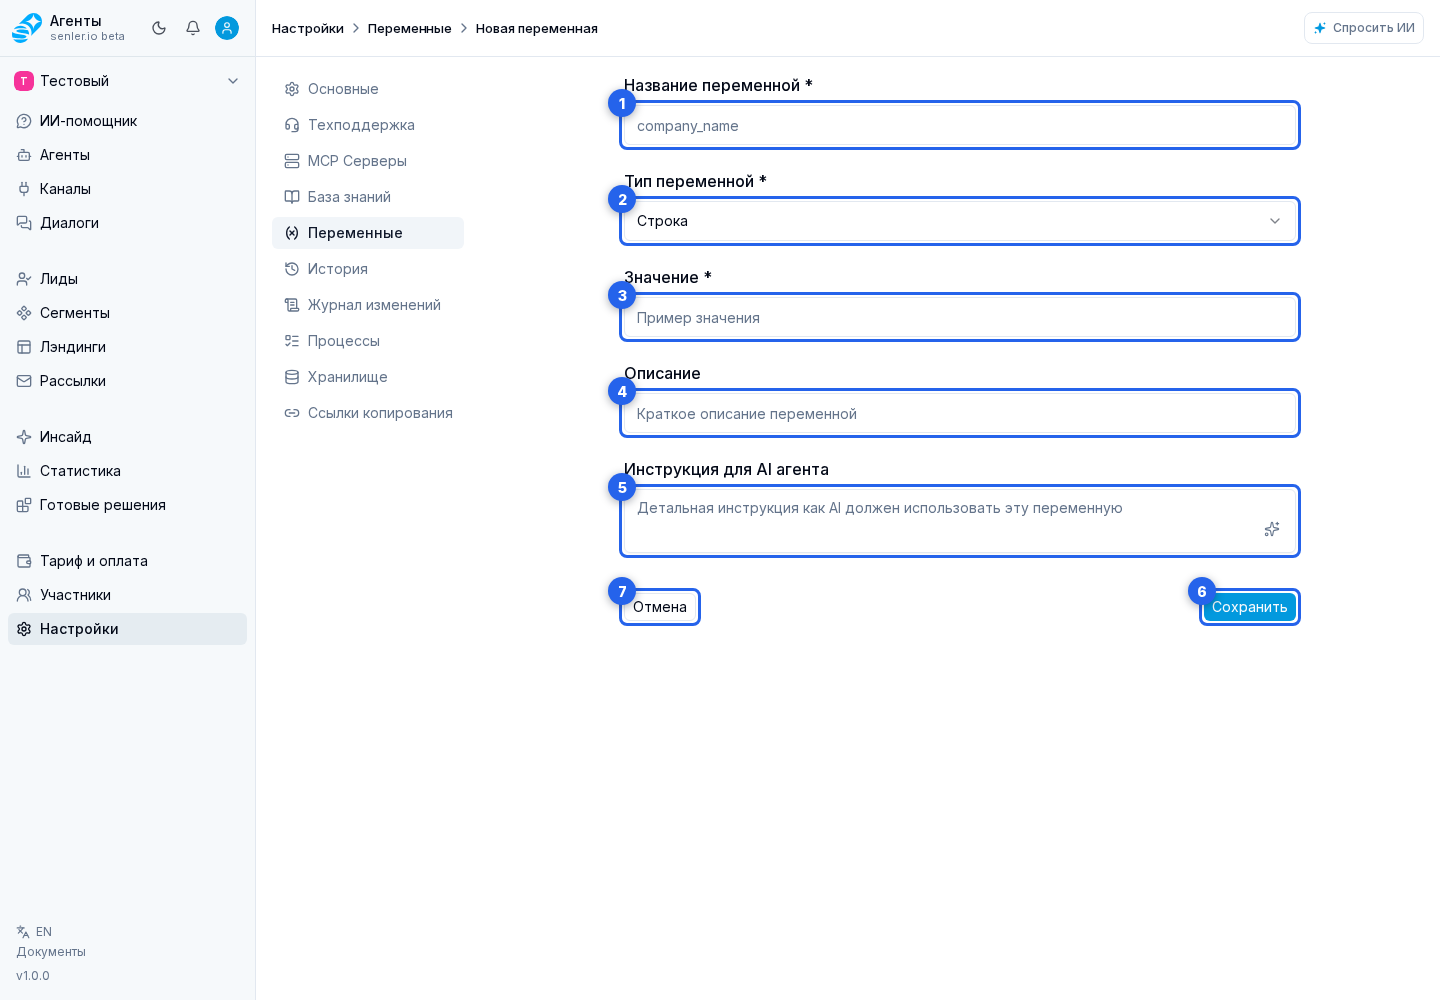Click the База знаний book icon

point(292,197)
